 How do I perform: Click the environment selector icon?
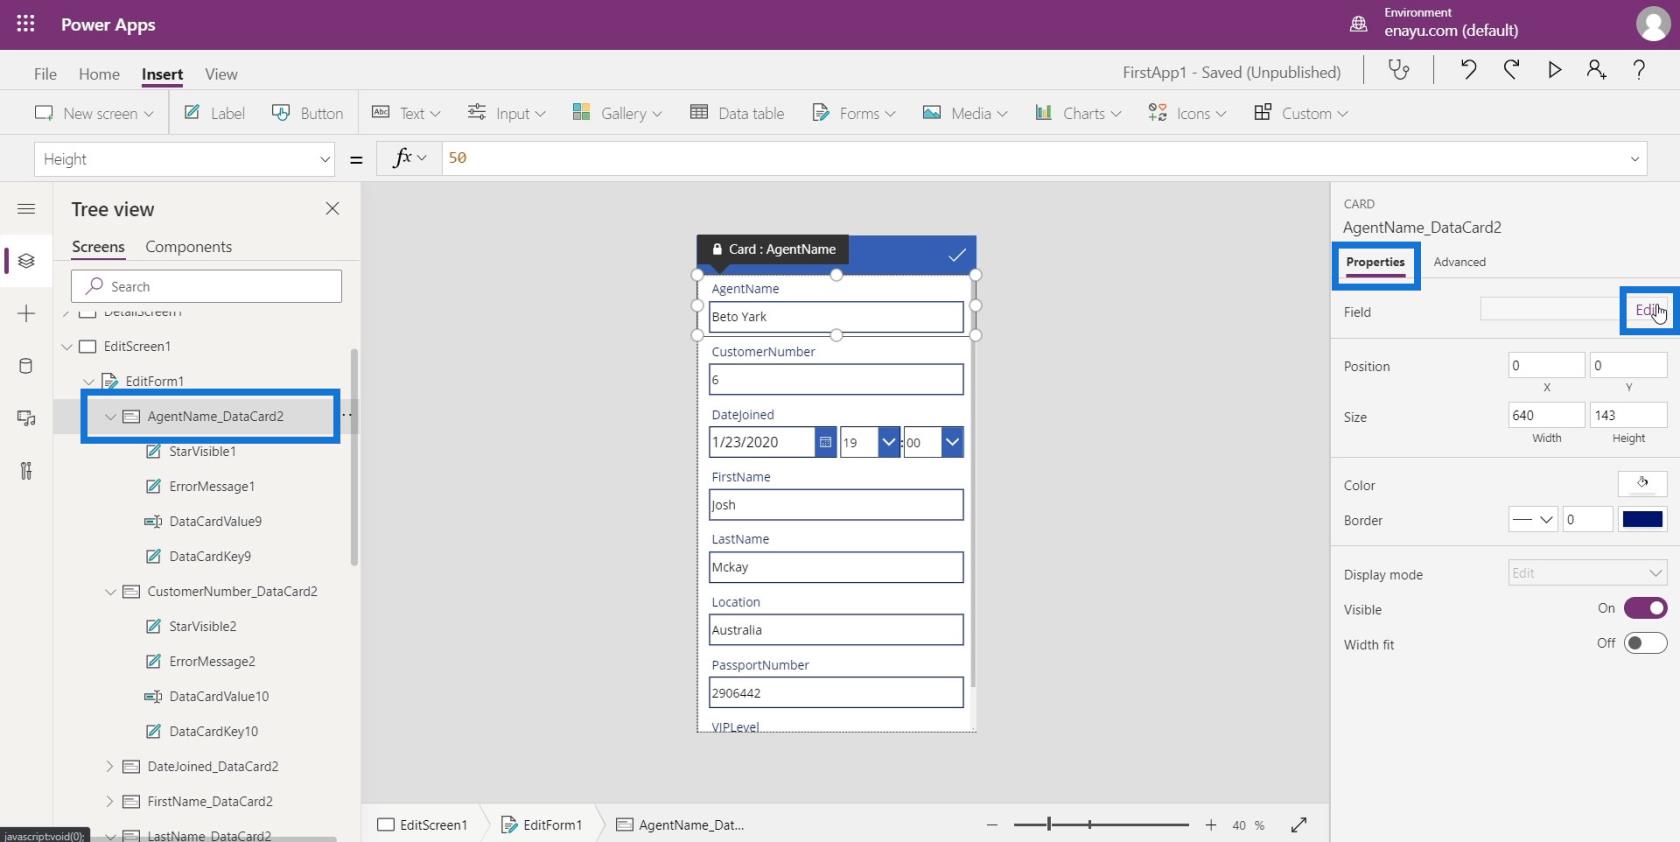(1359, 24)
